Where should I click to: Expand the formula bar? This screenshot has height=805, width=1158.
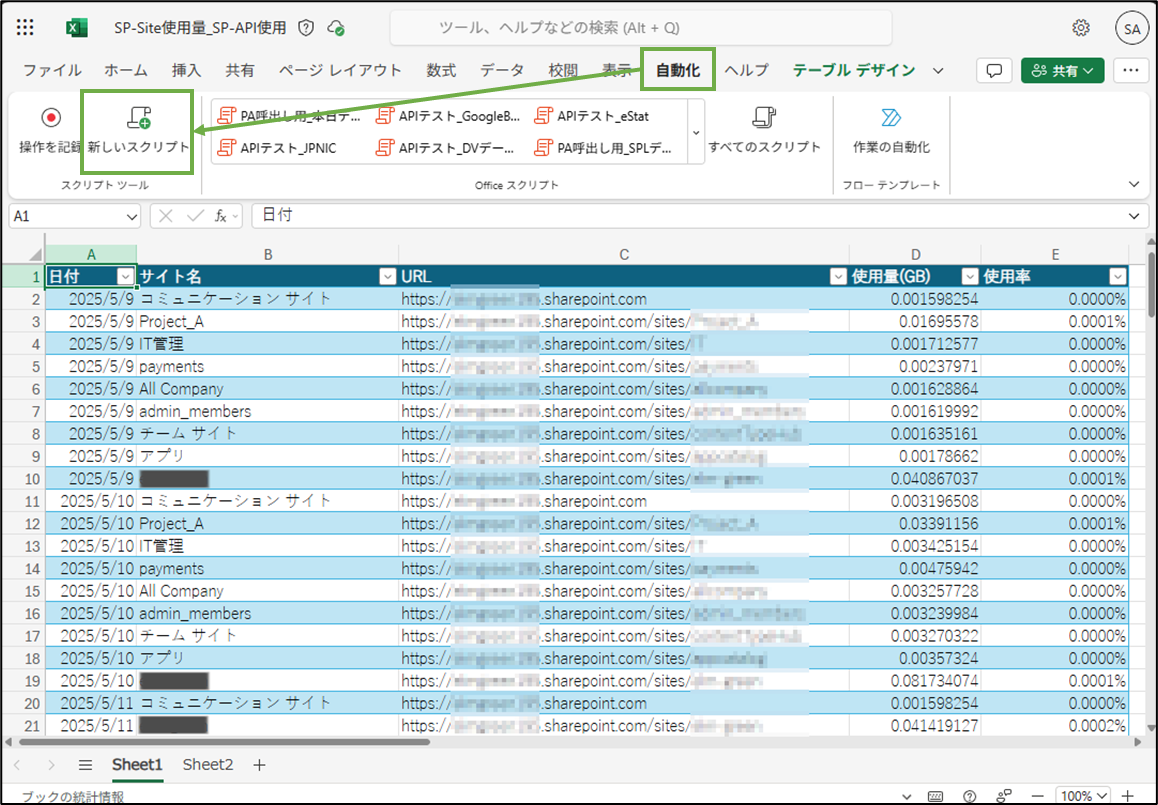1134,216
